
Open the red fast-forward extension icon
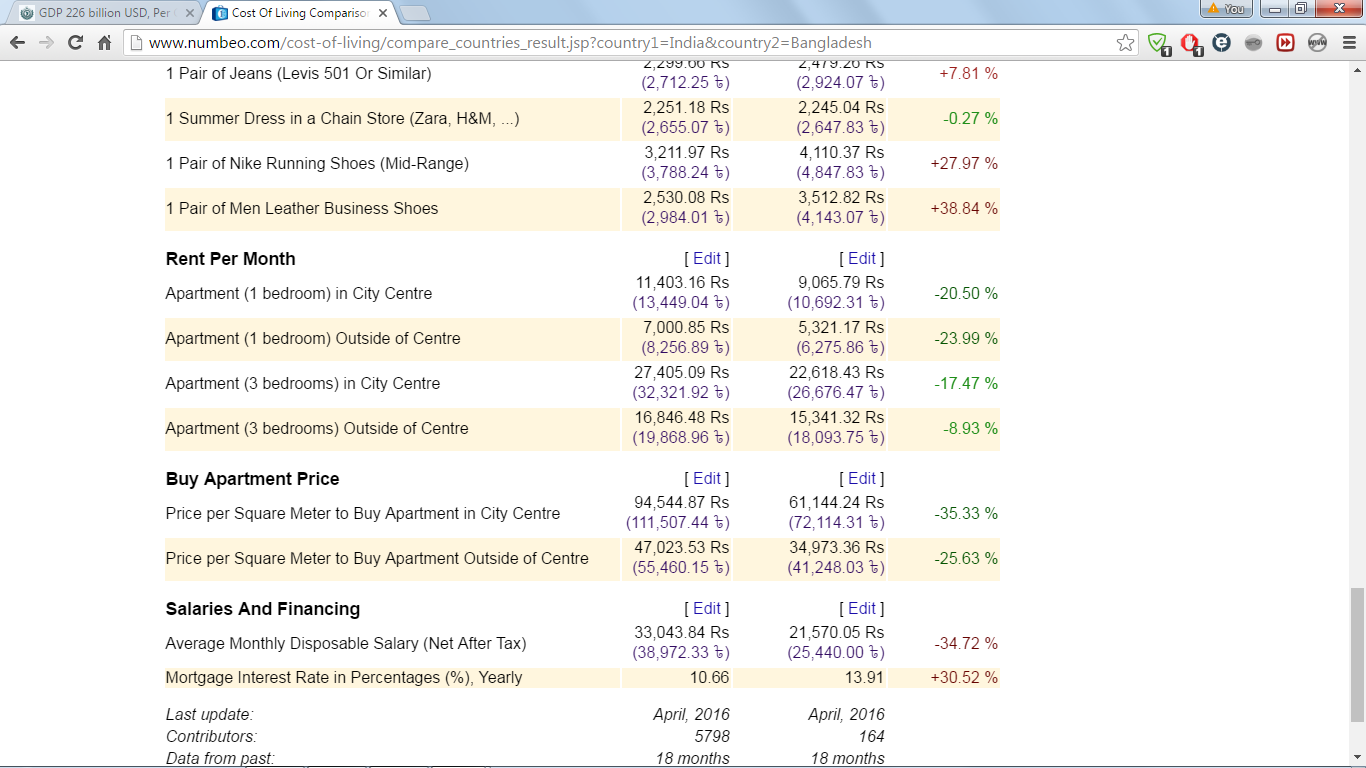coord(1285,43)
